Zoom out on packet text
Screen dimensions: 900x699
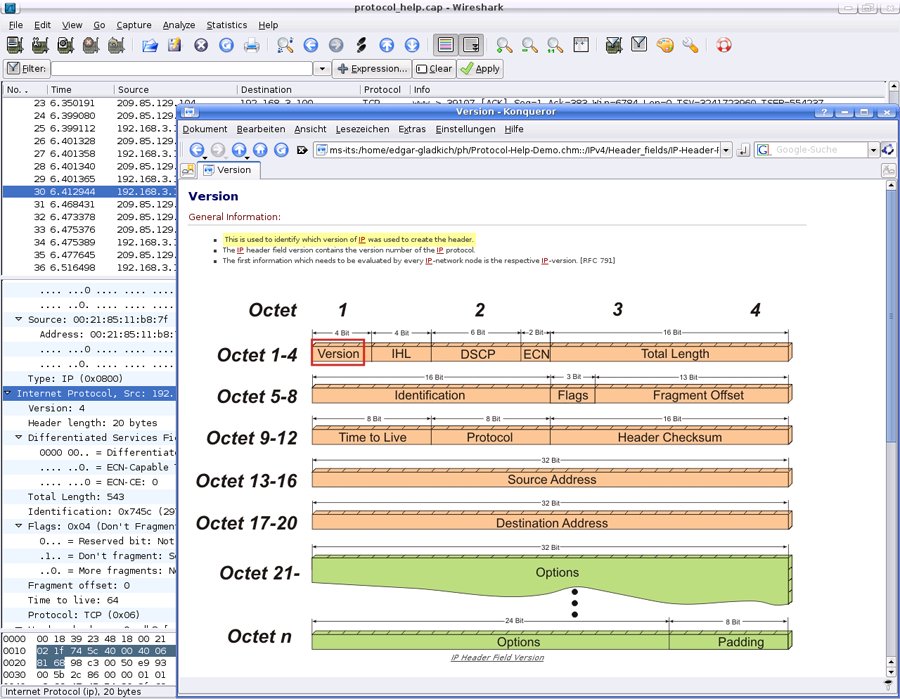[529, 45]
